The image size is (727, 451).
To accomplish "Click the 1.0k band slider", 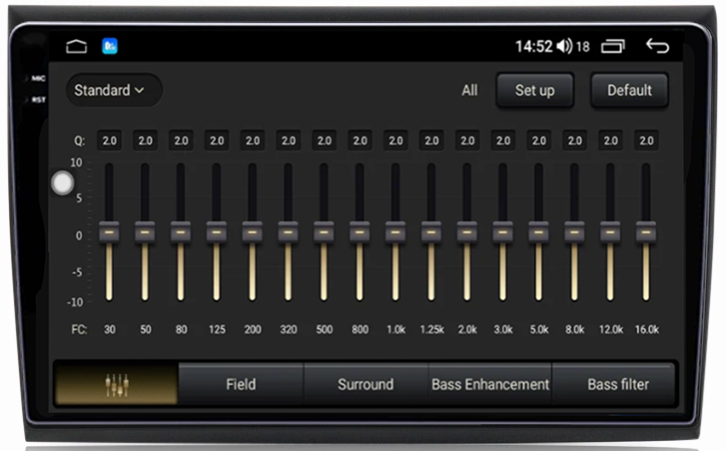I will click(395, 232).
